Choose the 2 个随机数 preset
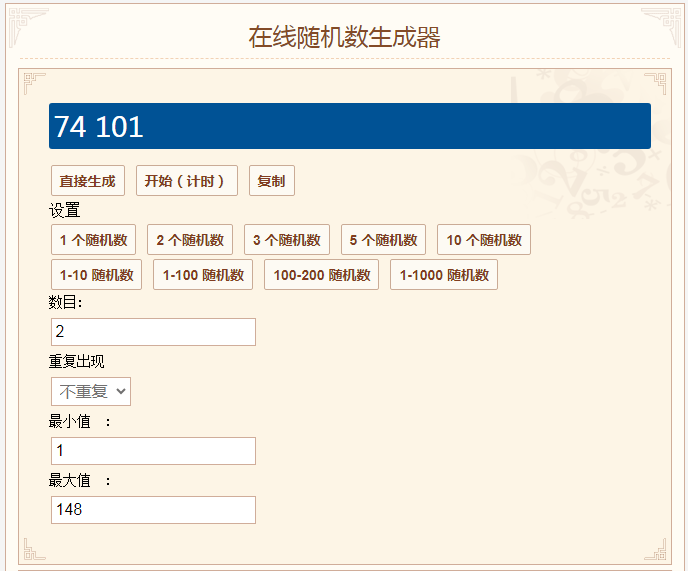The width and height of the screenshot is (688, 571). coord(190,240)
